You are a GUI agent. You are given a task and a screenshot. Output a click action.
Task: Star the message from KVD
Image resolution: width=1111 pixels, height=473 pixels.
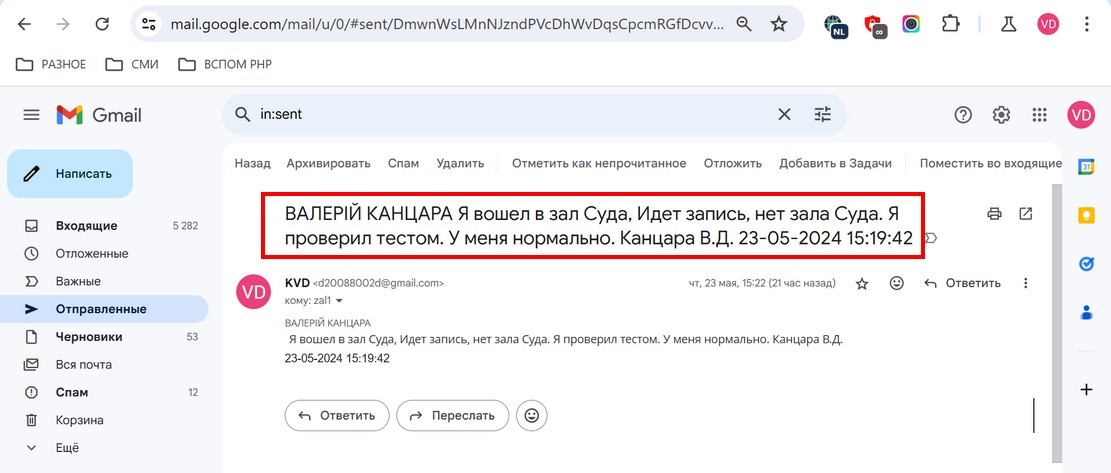[x=862, y=283]
